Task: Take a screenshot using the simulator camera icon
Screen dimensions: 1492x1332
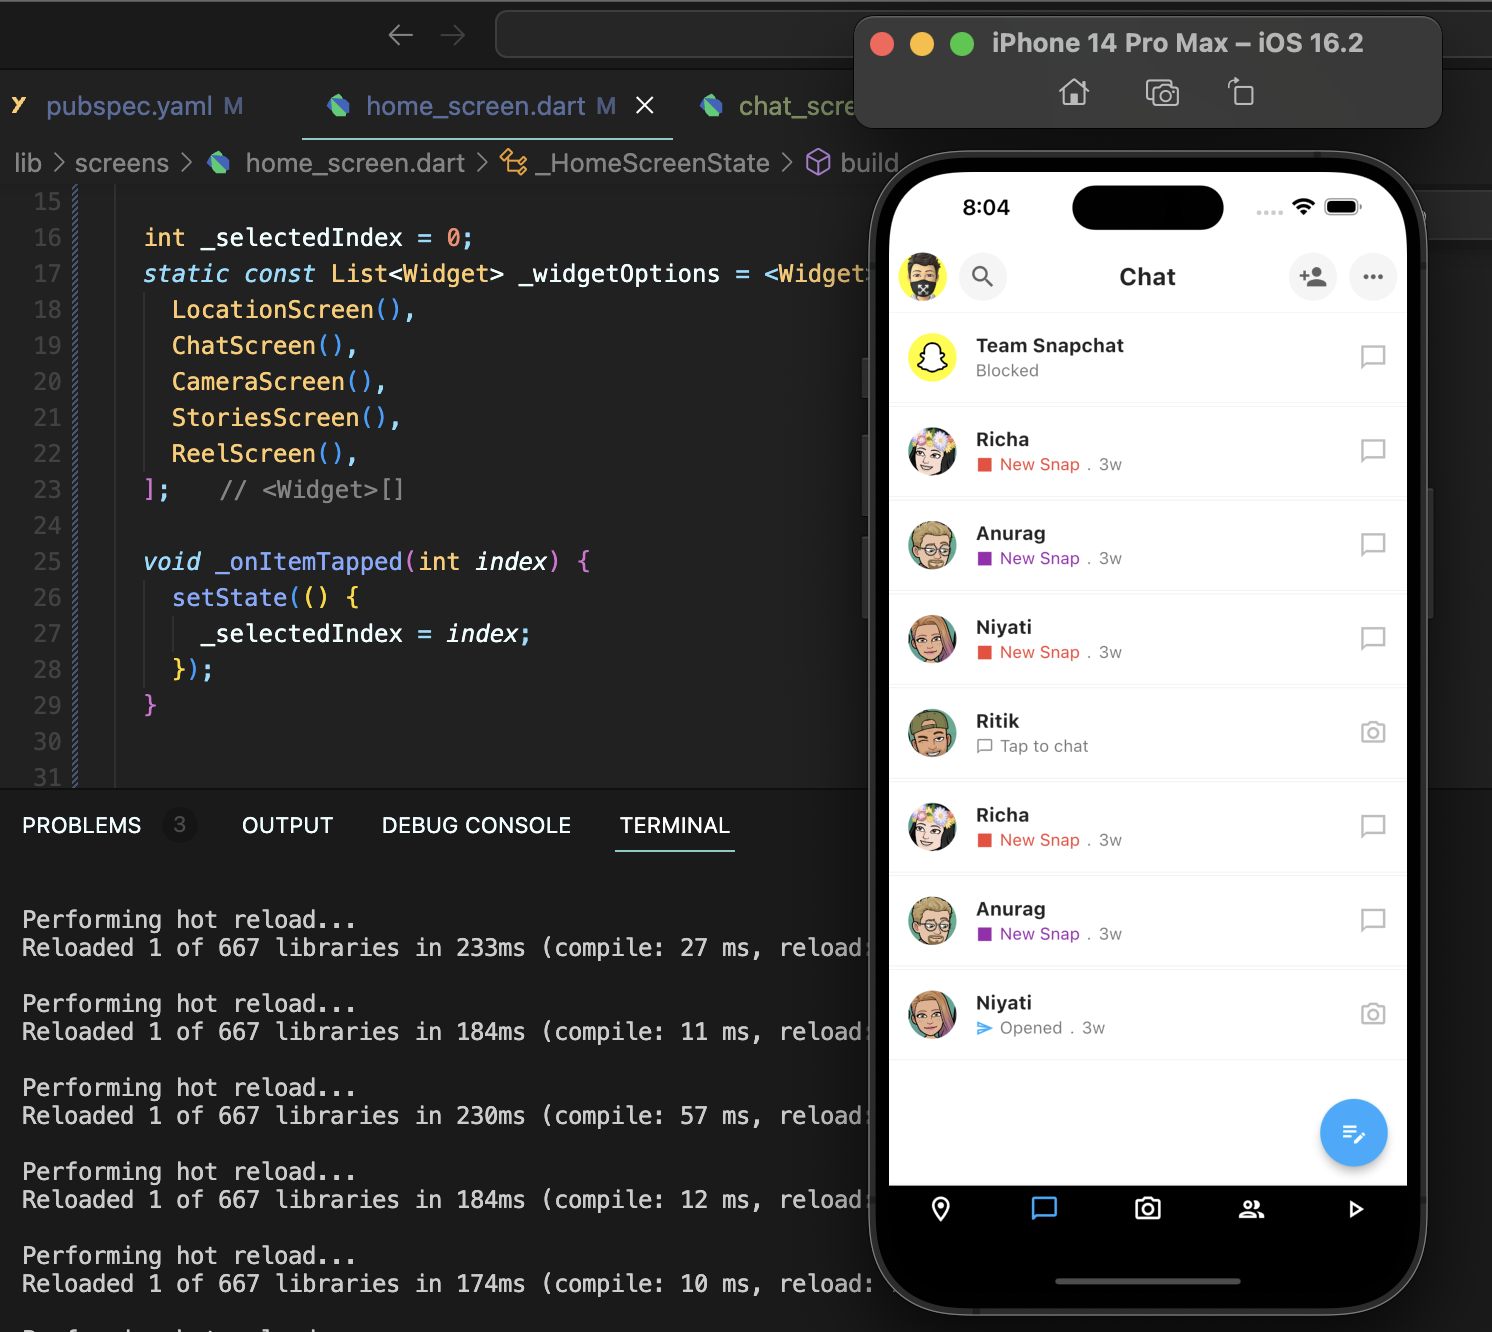Action: click(x=1161, y=92)
